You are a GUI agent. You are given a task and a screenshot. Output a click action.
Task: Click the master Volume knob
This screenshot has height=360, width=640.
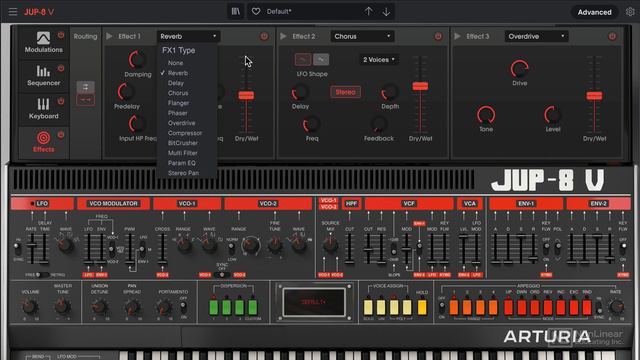click(x=30, y=306)
